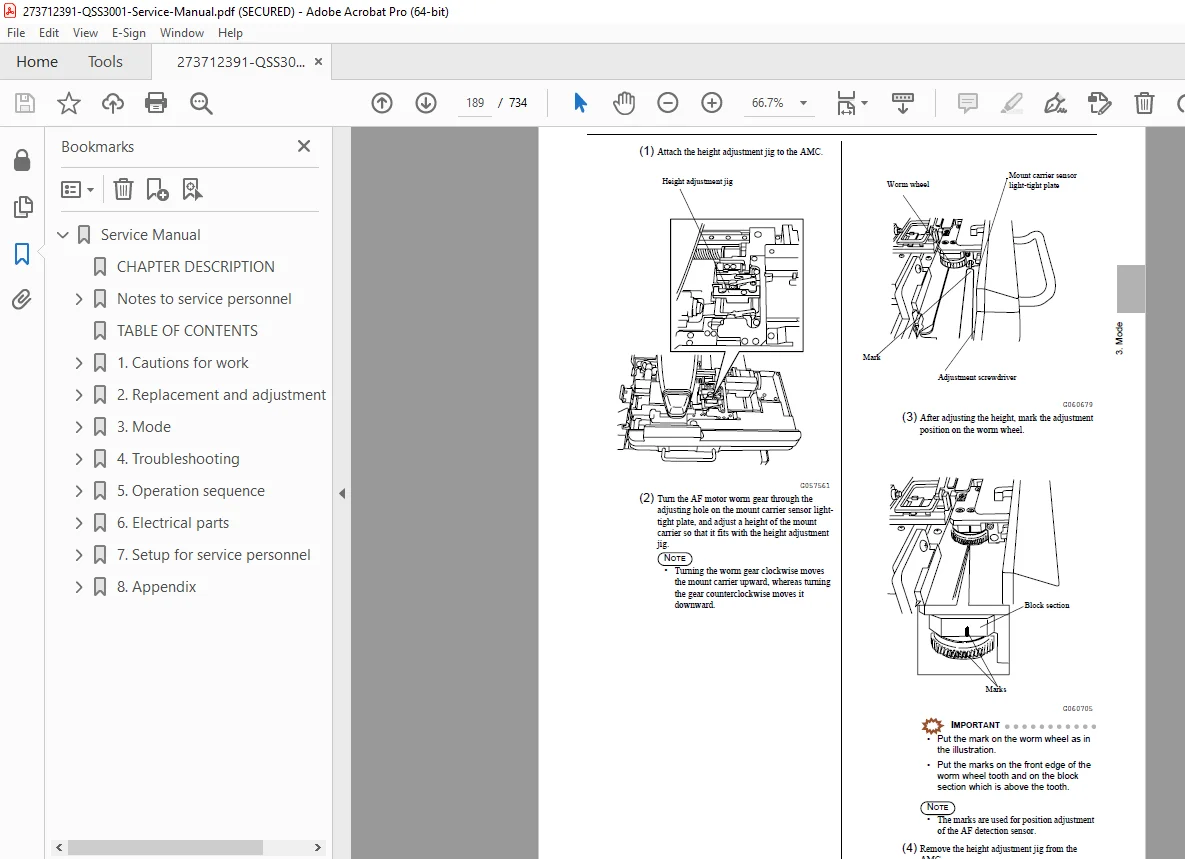Choose the Selection arrow tool
The image size is (1185, 859).
point(580,103)
